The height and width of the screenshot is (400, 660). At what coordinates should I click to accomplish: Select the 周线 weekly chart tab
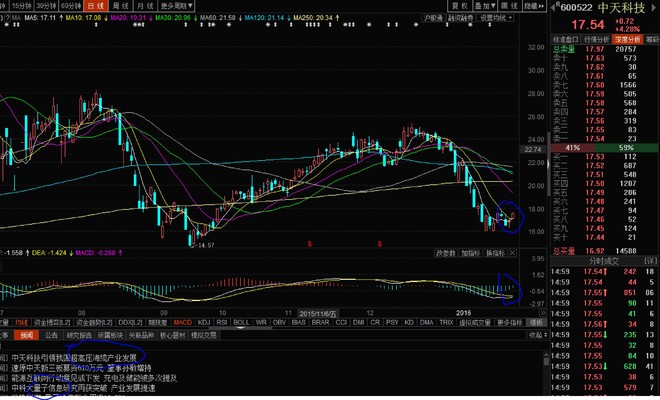click(121, 5)
